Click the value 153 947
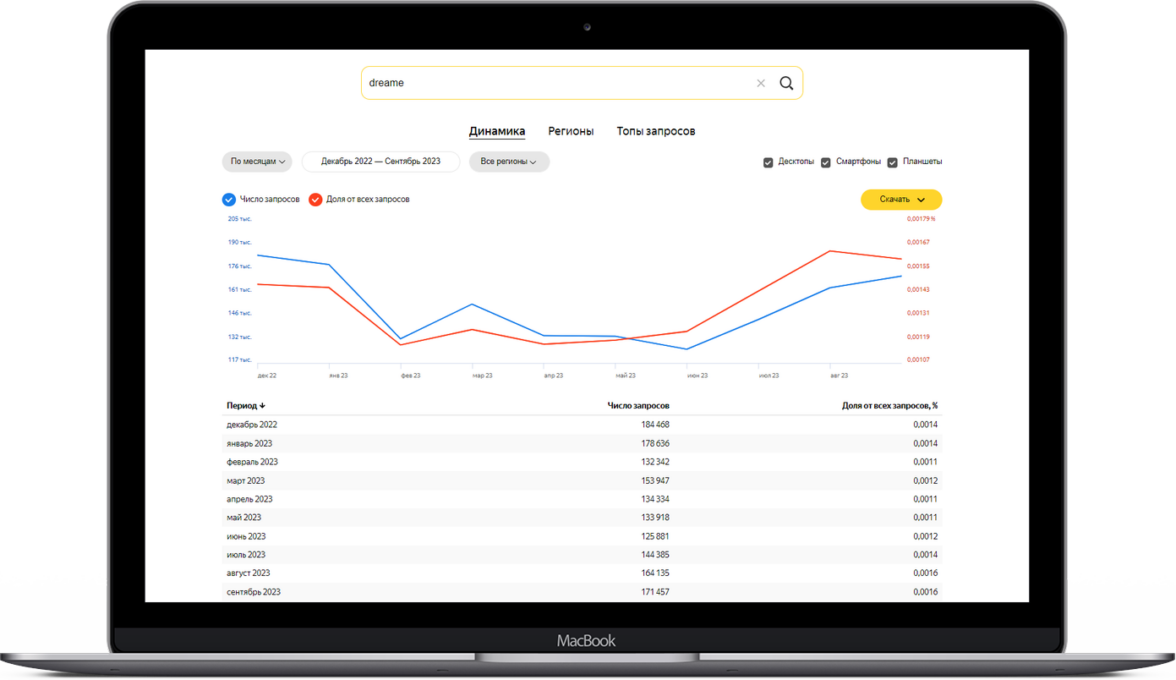 (x=655, y=481)
